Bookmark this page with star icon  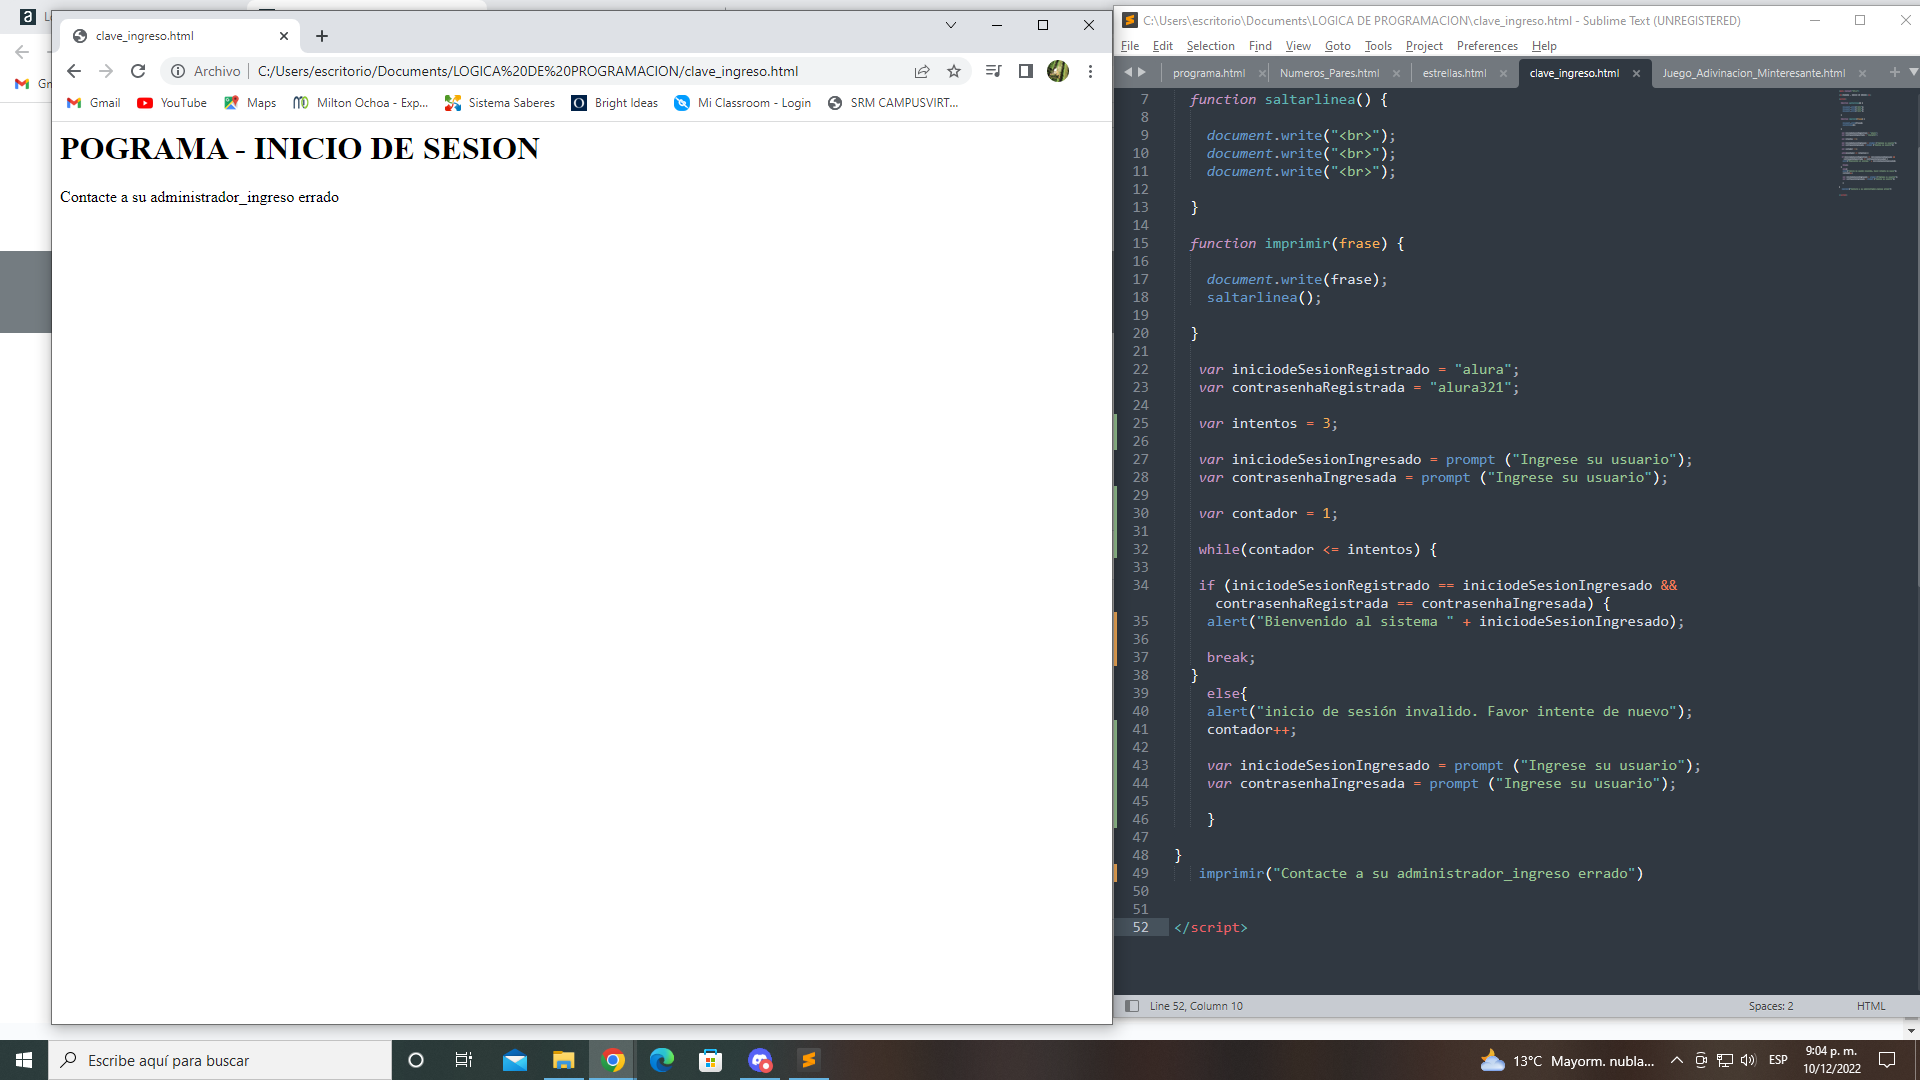954,71
